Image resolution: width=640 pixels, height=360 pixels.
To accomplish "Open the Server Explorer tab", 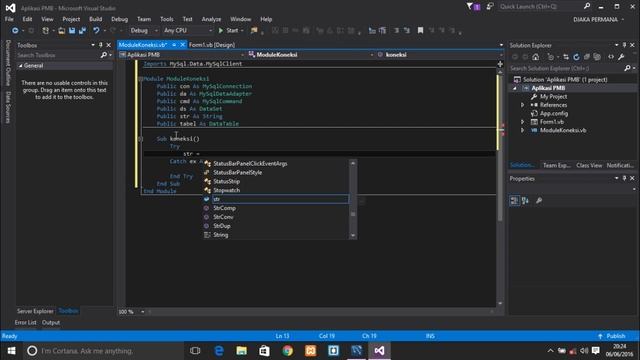I will (35, 311).
